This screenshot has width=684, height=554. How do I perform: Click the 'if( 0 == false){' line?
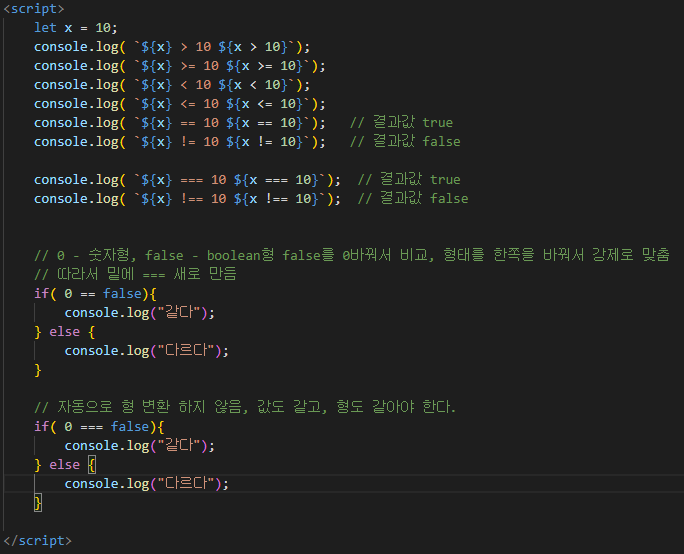(95, 294)
